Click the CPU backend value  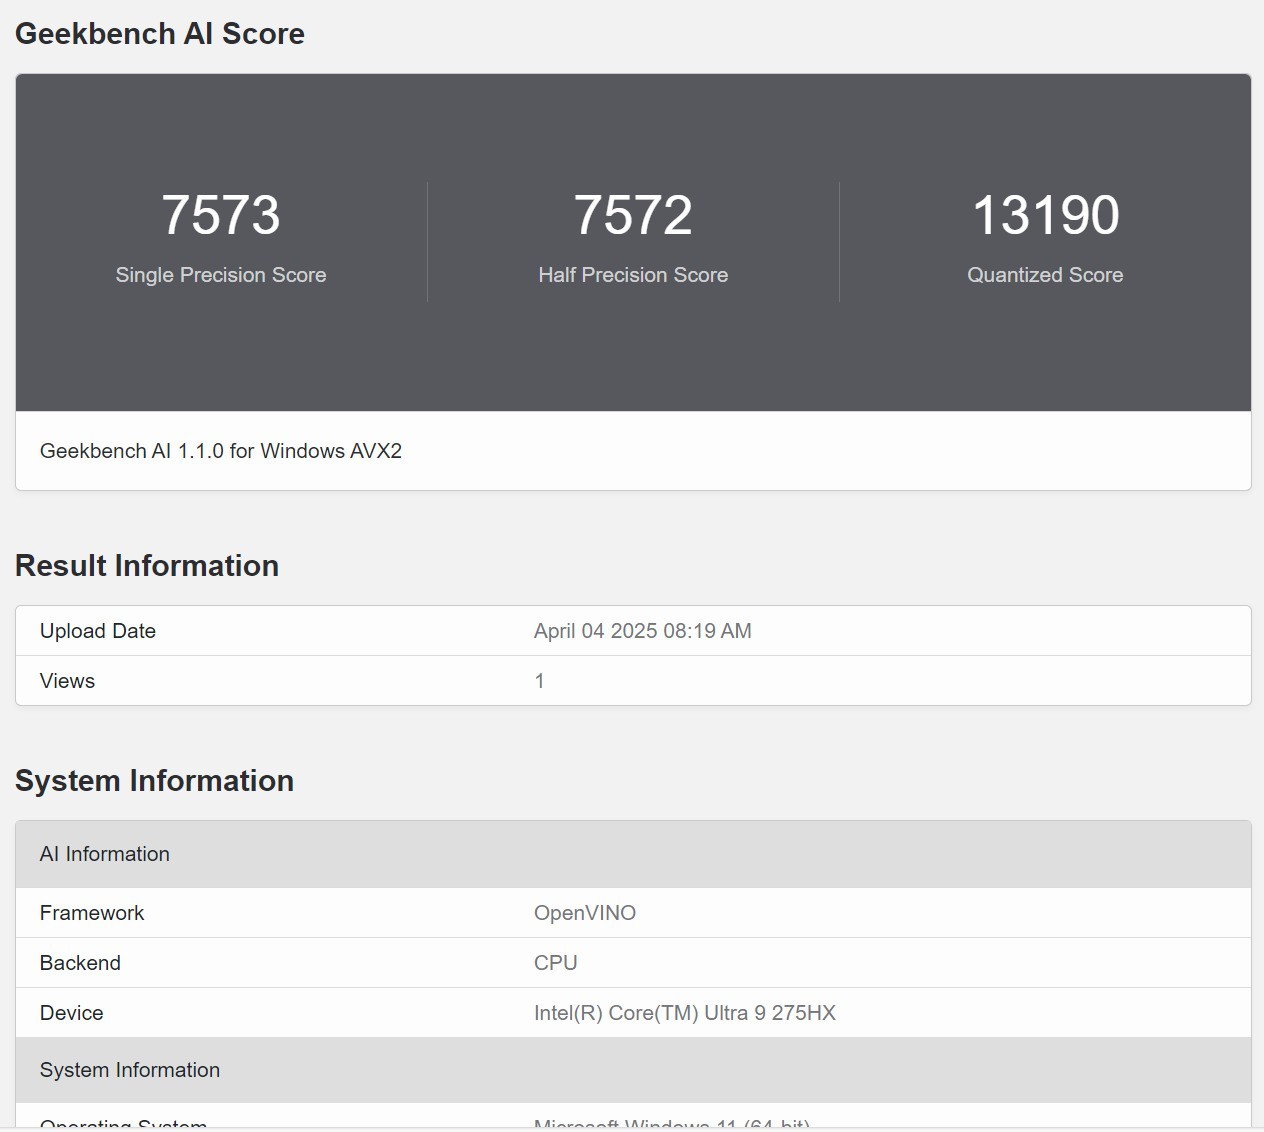(x=556, y=962)
